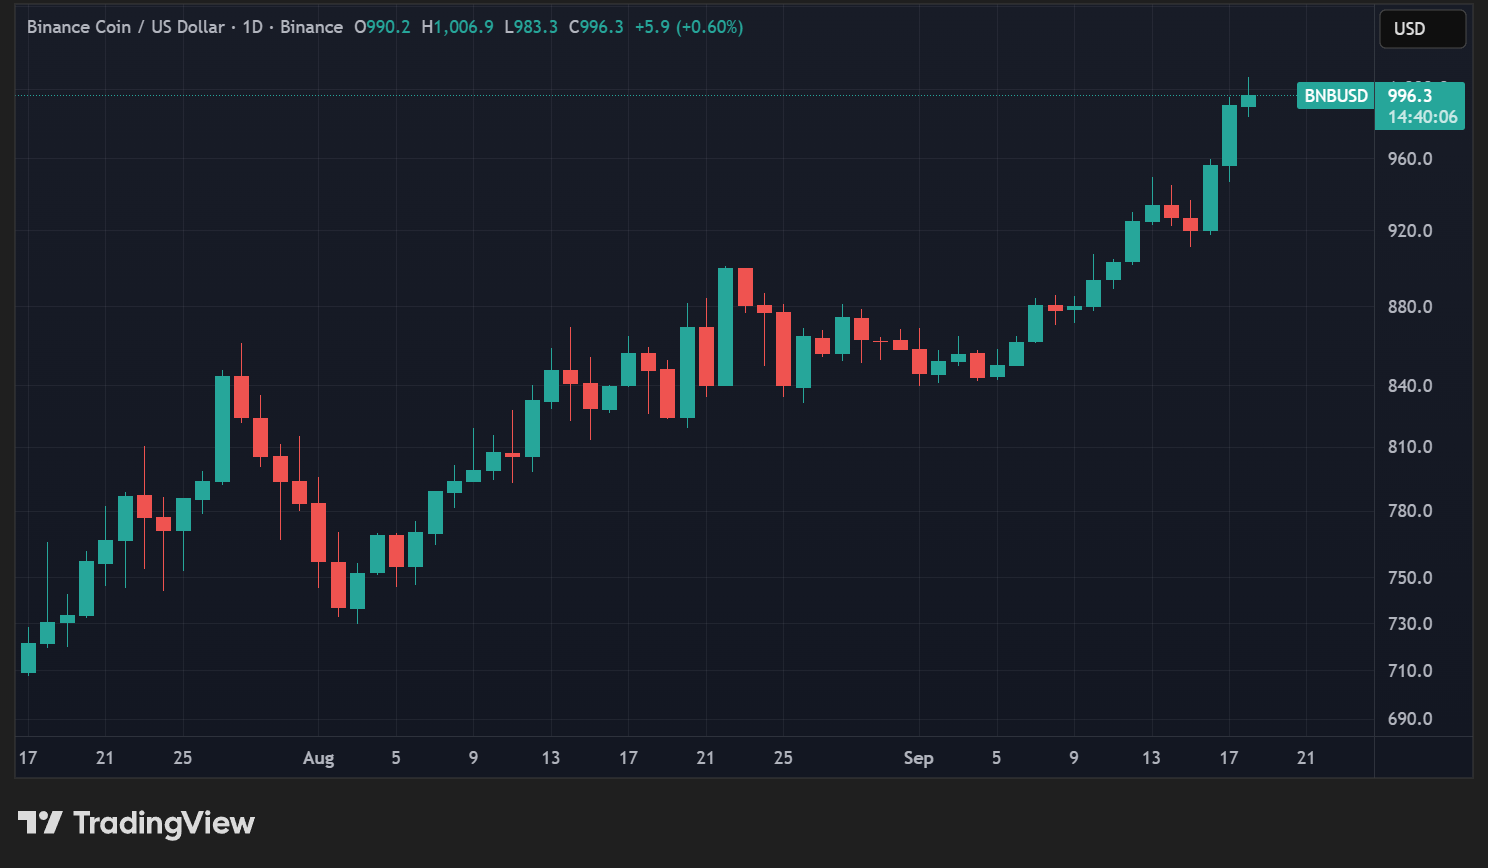Click the TradingView logo icon
1488x868 pixels.
coord(40,823)
